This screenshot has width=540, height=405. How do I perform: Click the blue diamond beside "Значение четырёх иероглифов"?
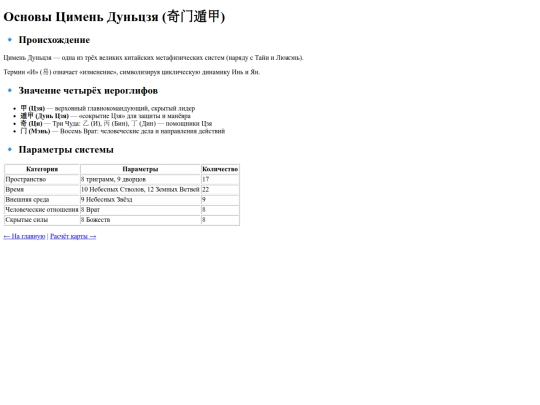point(10,91)
